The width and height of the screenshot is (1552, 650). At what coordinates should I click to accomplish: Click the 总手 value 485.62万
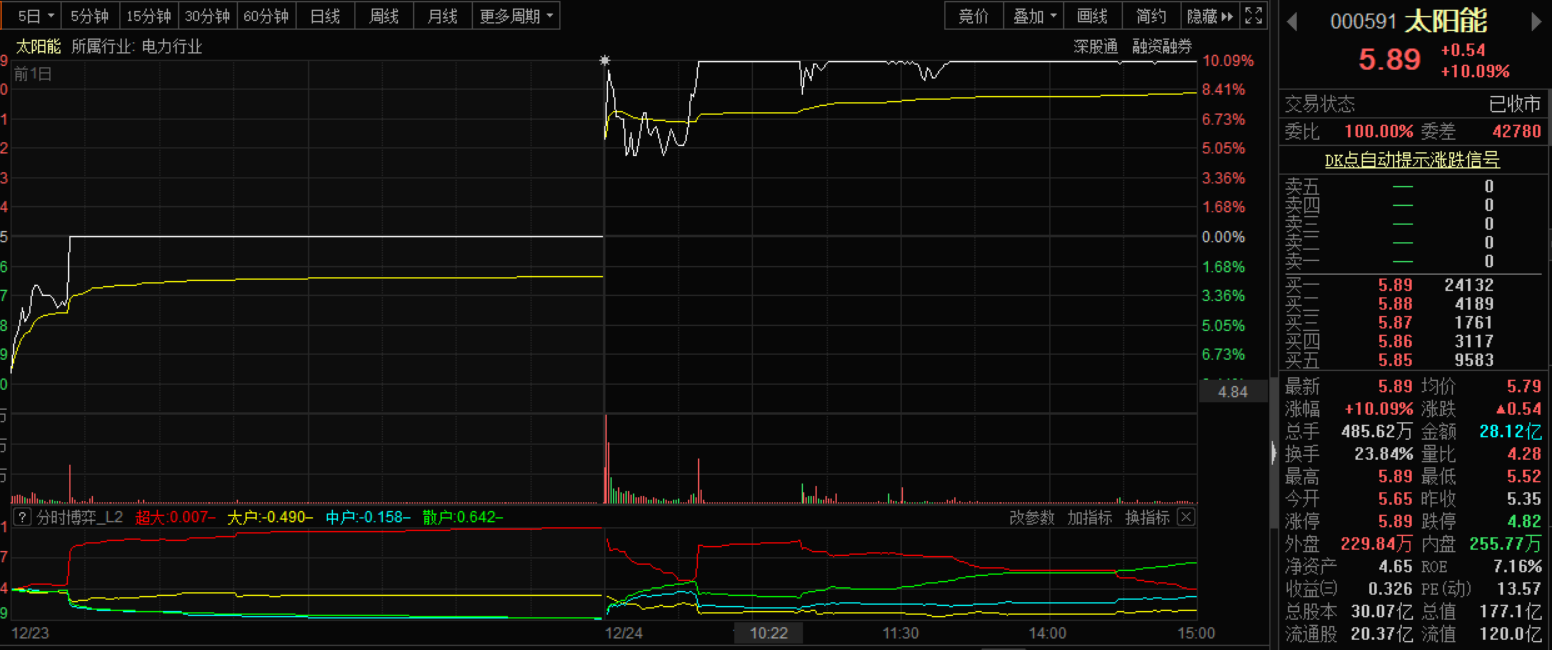(1376, 432)
